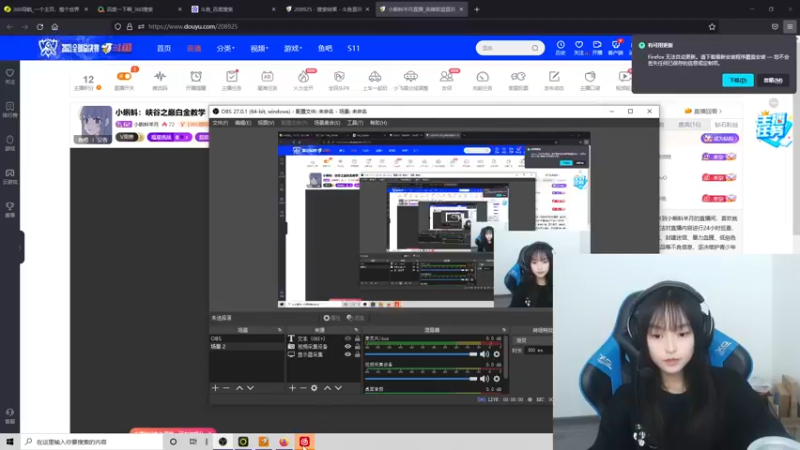Click the 开播提醒 alarm clock icon
This screenshot has height=450, width=800.
[x=196, y=77]
